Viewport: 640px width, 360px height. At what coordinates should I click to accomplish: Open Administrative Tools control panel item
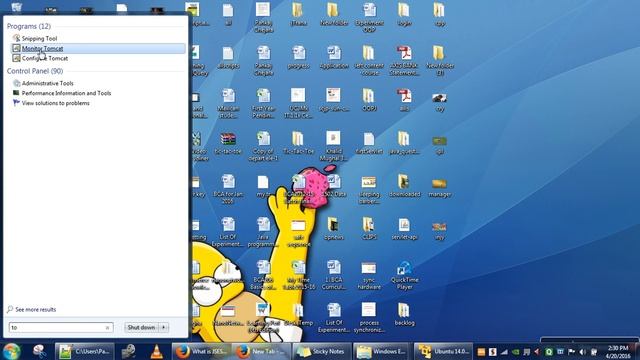(x=47, y=83)
